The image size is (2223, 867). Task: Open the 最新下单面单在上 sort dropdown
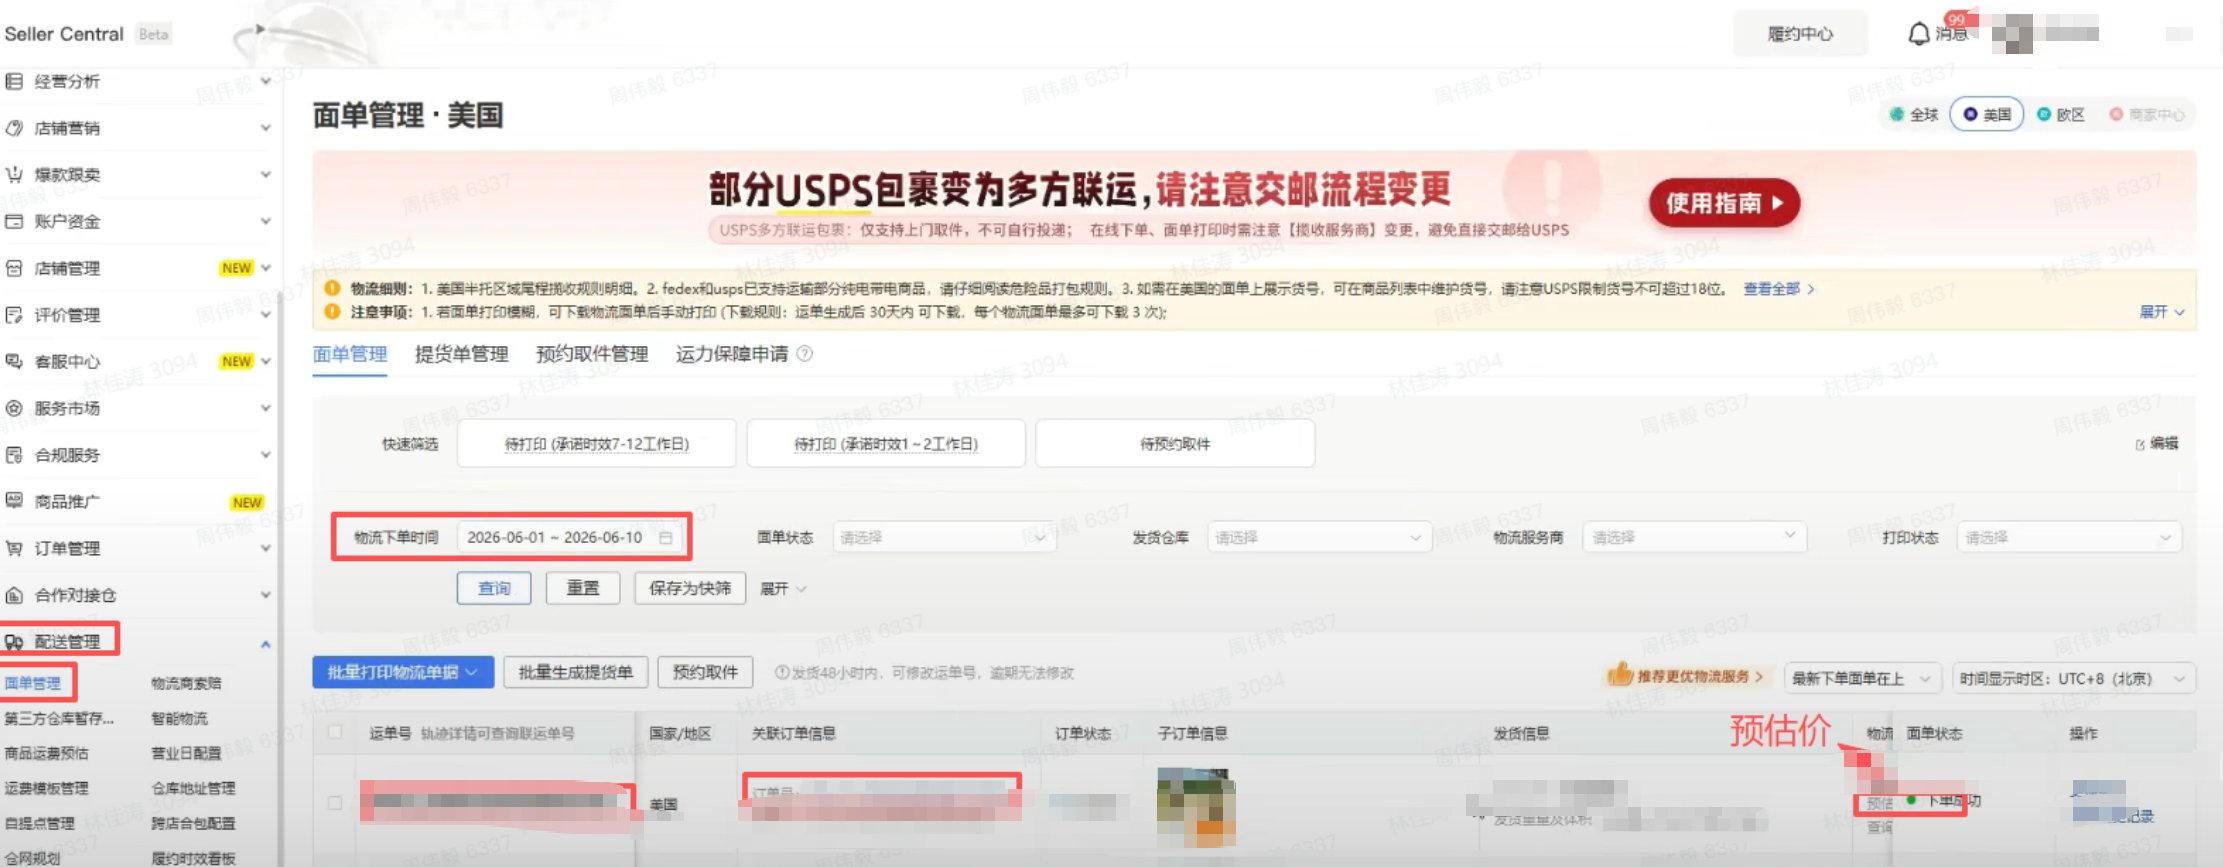1862,679
